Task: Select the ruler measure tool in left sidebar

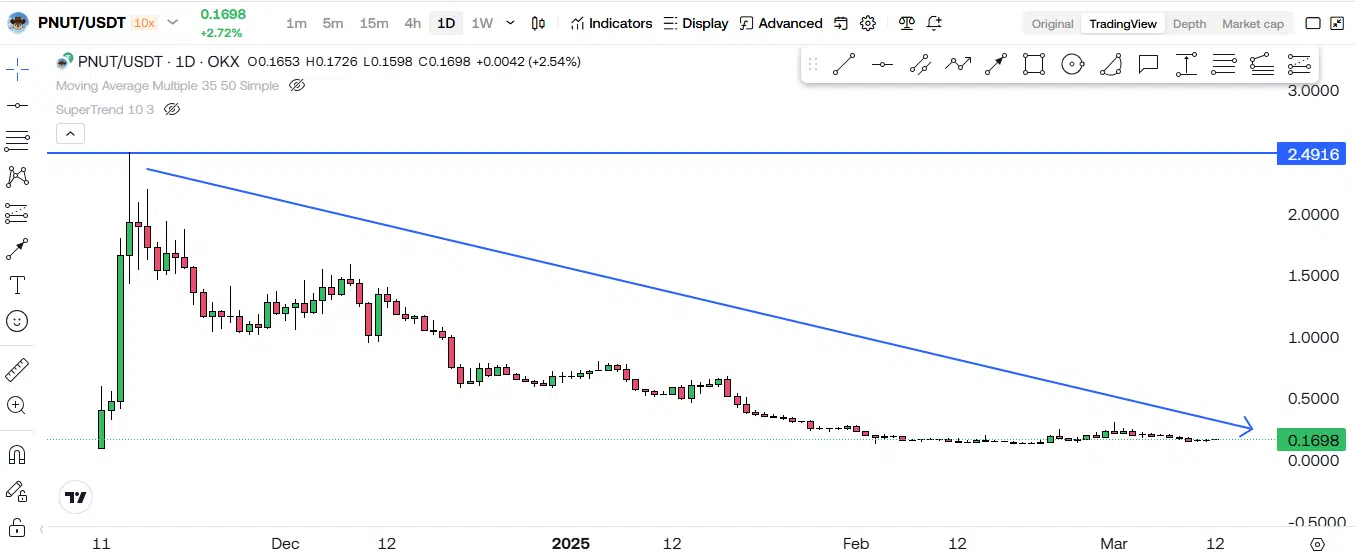Action: [17, 370]
